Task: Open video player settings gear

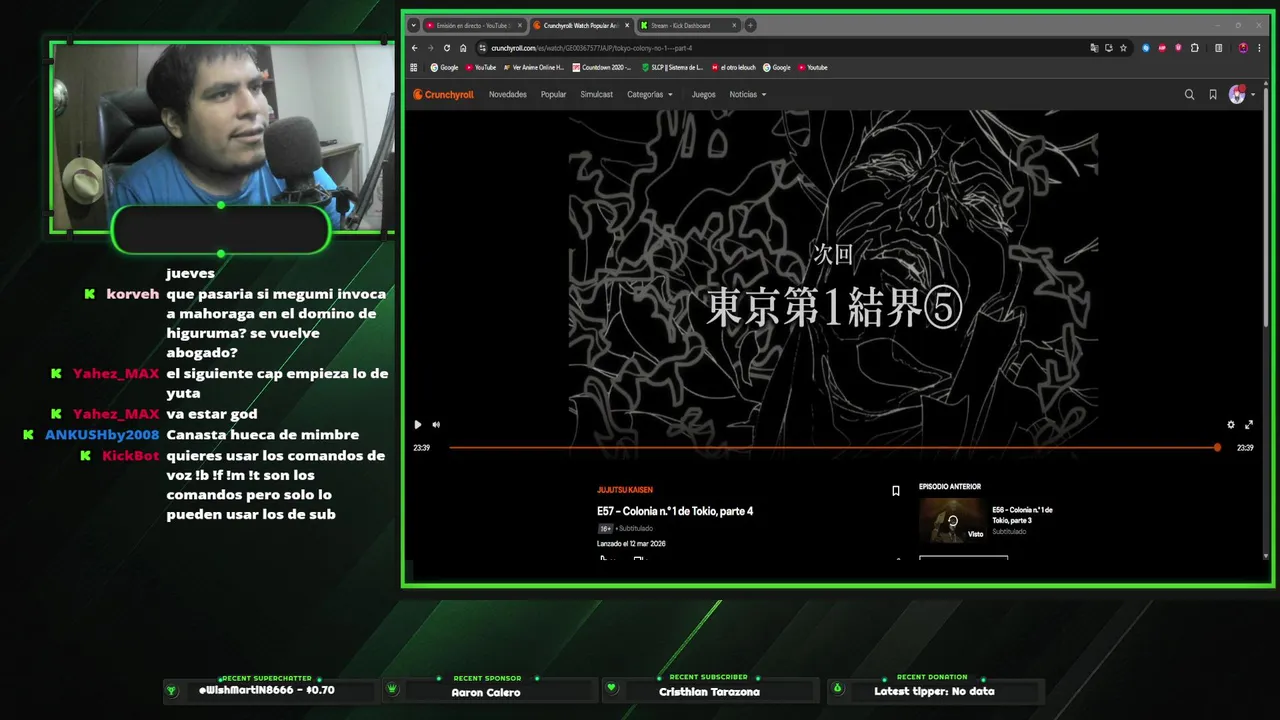Action: [1231, 425]
